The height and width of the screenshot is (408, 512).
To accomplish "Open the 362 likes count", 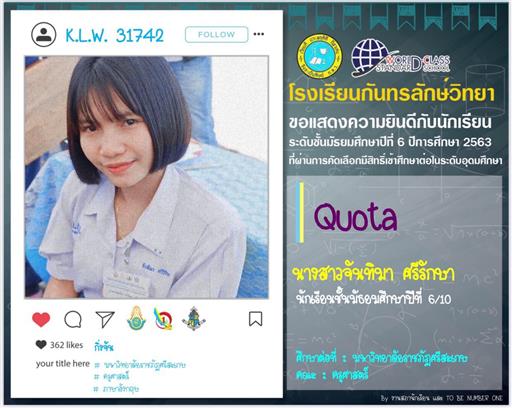I will click(66, 345).
